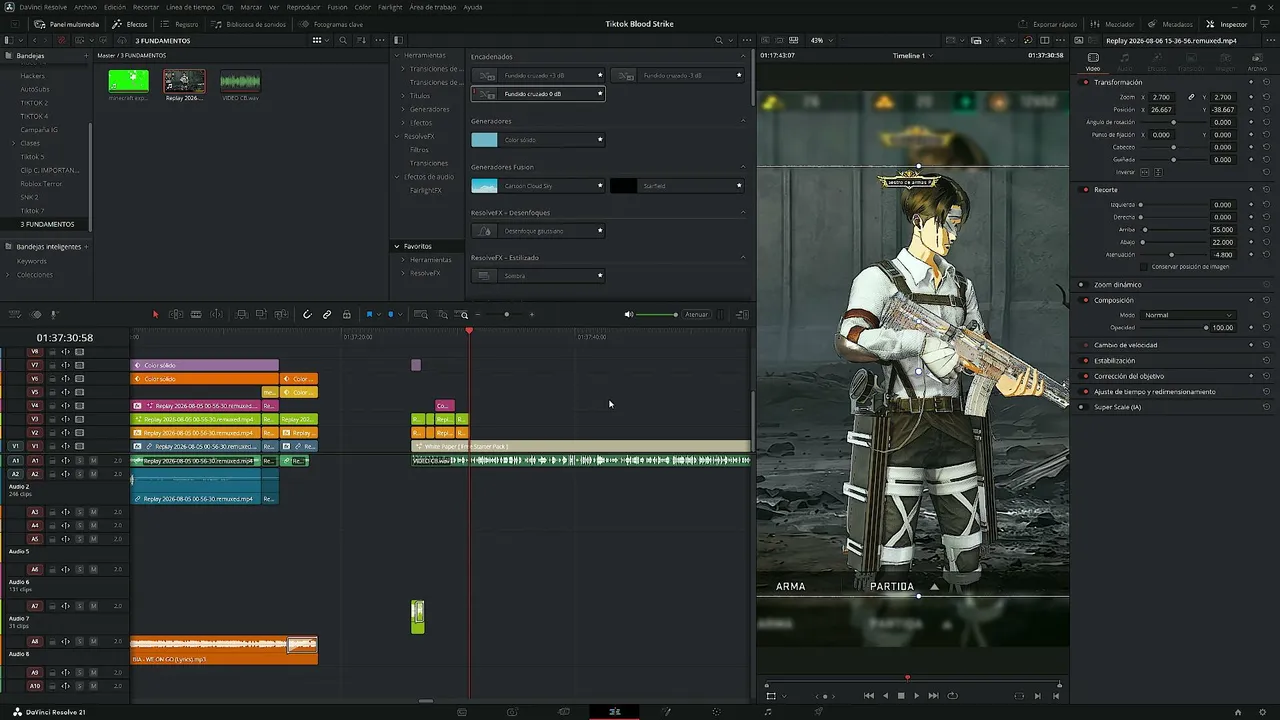Click Exportar rápido button
The height and width of the screenshot is (720, 1280).
click(x=1049, y=24)
